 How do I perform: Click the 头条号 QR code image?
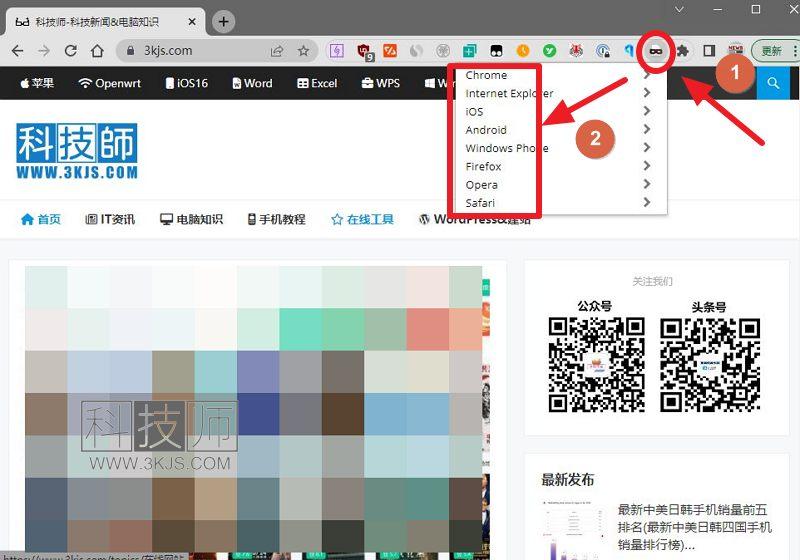click(x=710, y=364)
